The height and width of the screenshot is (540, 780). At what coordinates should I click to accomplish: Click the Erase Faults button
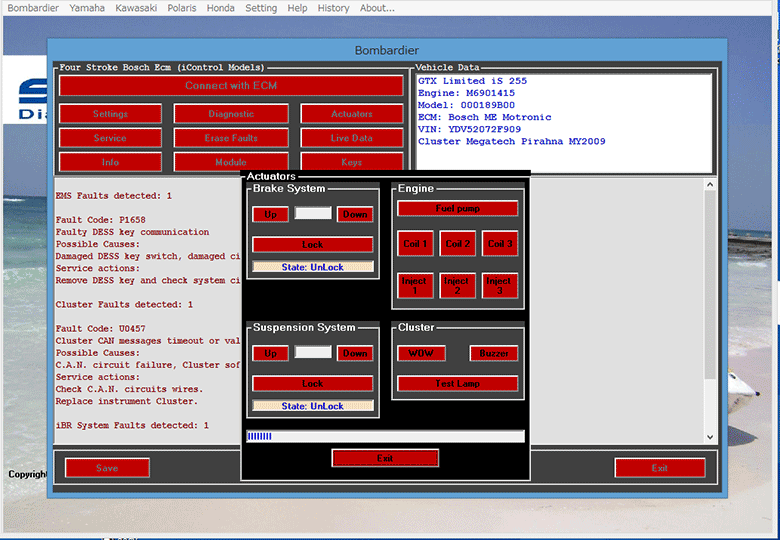tap(231, 138)
